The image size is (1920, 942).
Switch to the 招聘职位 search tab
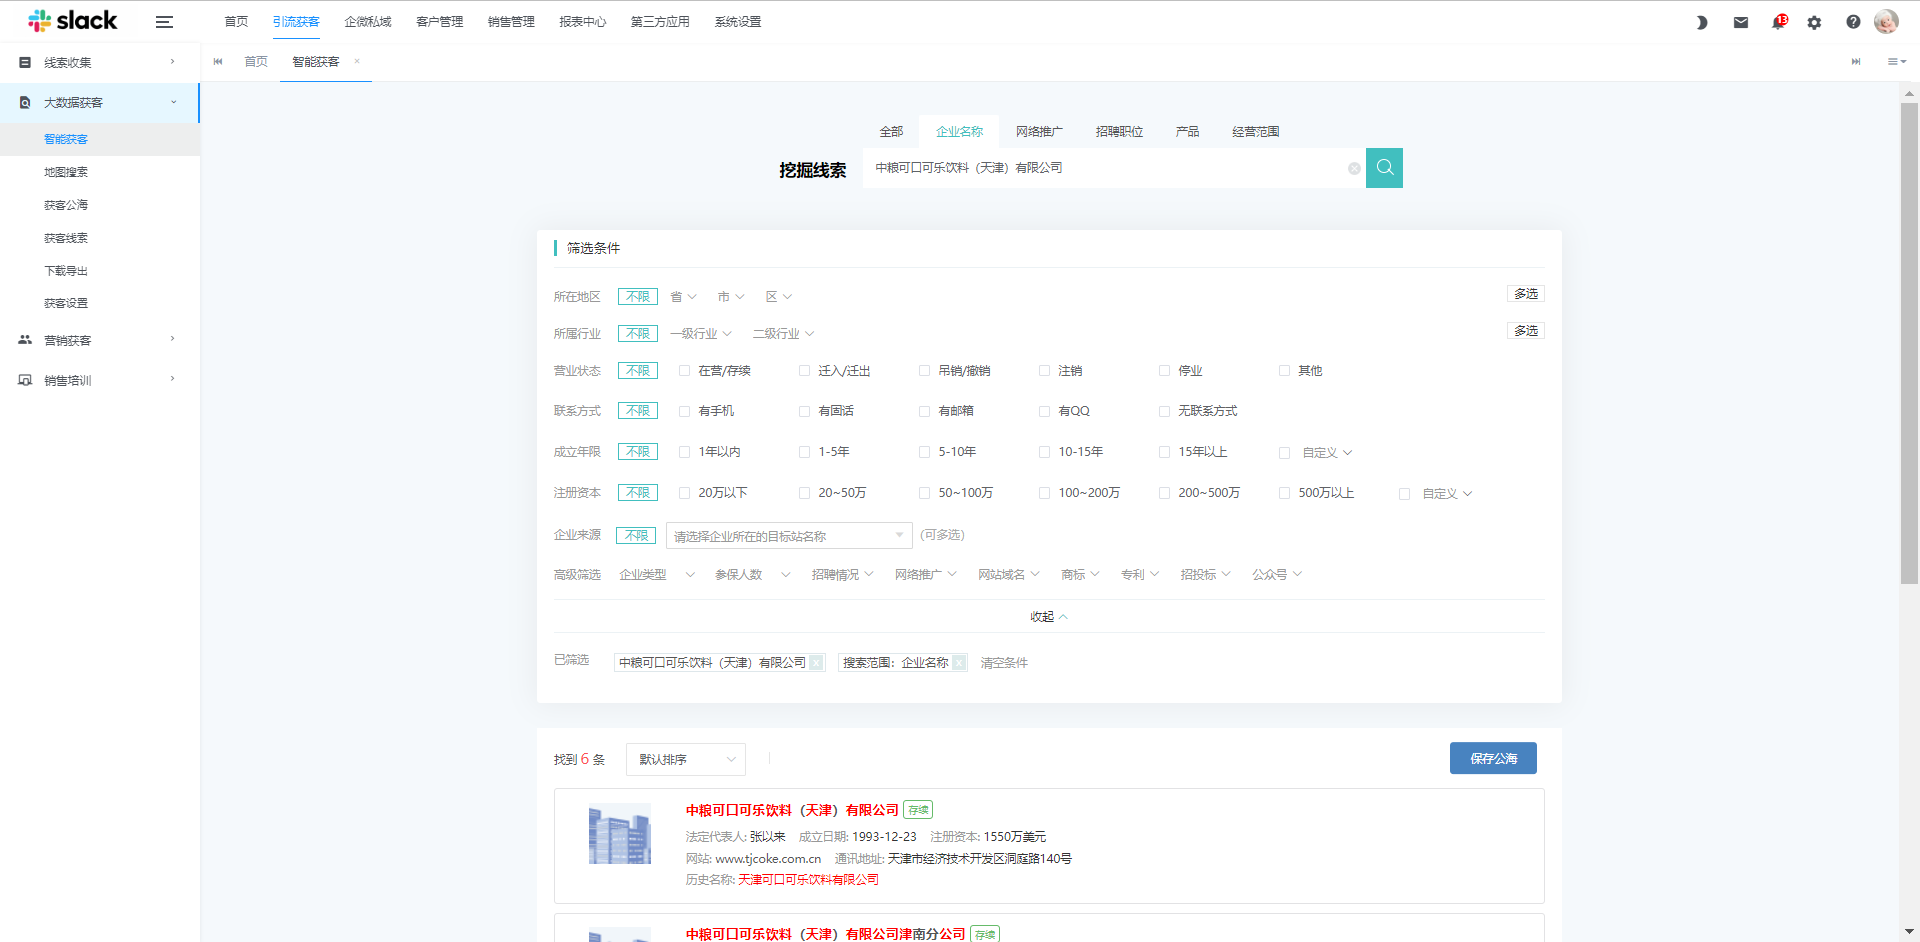click(x=1119, y=132)
